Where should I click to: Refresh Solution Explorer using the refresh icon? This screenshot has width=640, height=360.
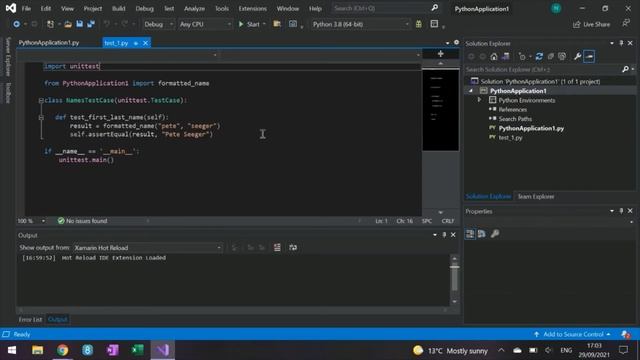pos(539,57)
